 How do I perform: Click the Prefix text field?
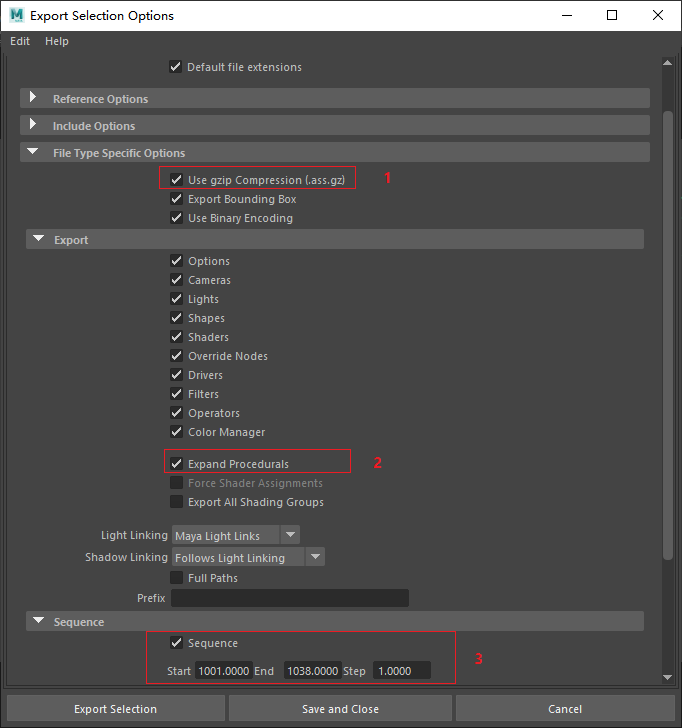pos(290,598)
